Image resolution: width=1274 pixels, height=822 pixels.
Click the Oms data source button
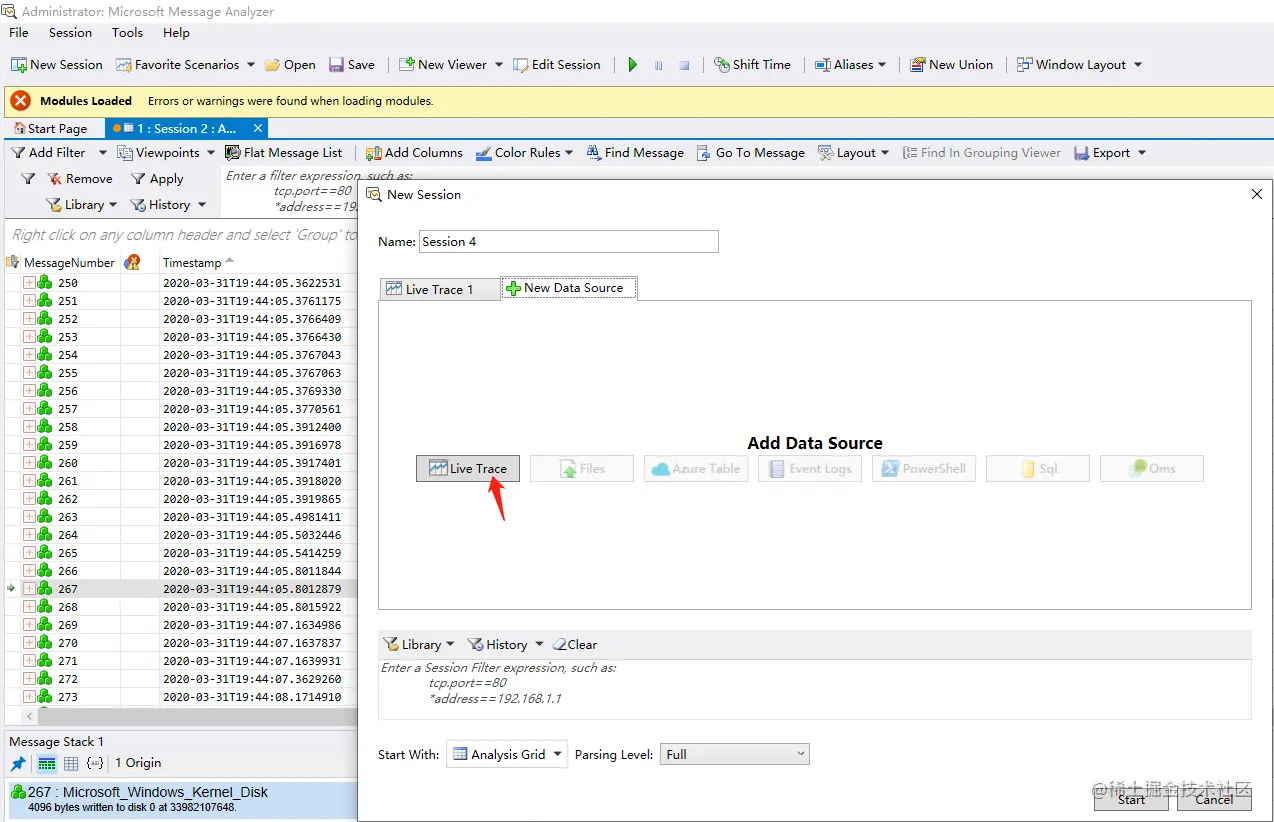[x=1152, y=468]
